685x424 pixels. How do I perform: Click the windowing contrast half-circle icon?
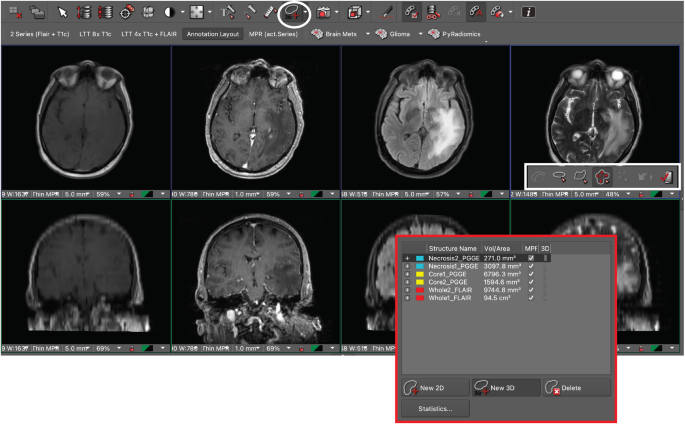coord(169,12)
